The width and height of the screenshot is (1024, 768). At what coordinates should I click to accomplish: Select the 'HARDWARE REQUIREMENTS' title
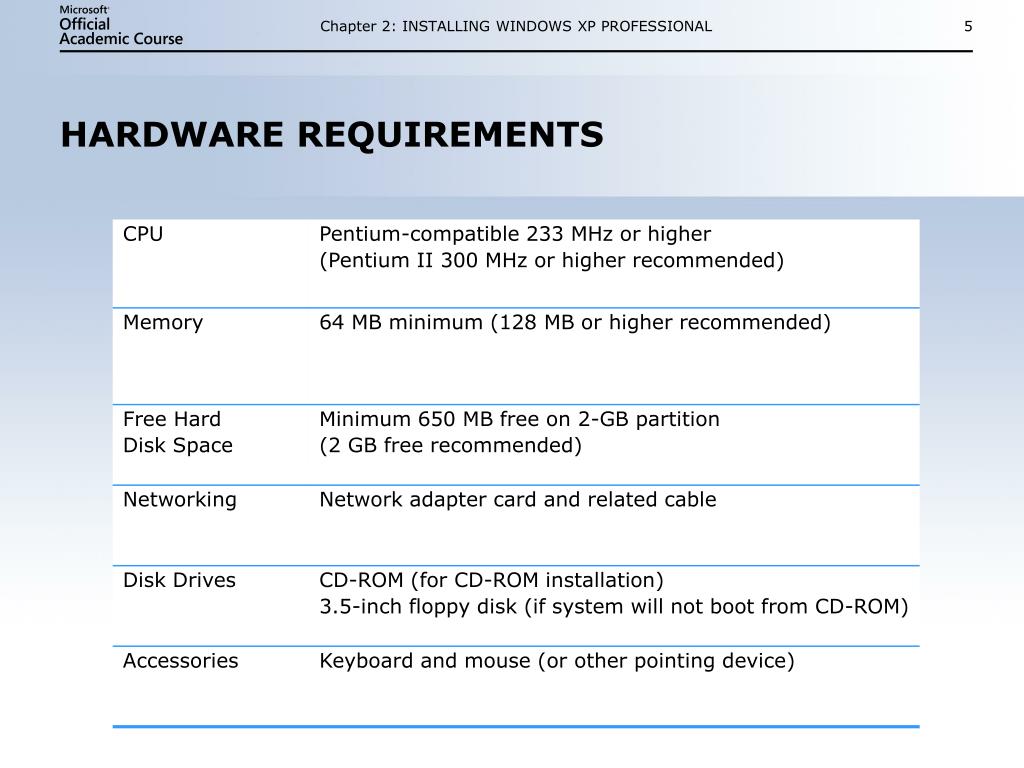pos(332,135)
